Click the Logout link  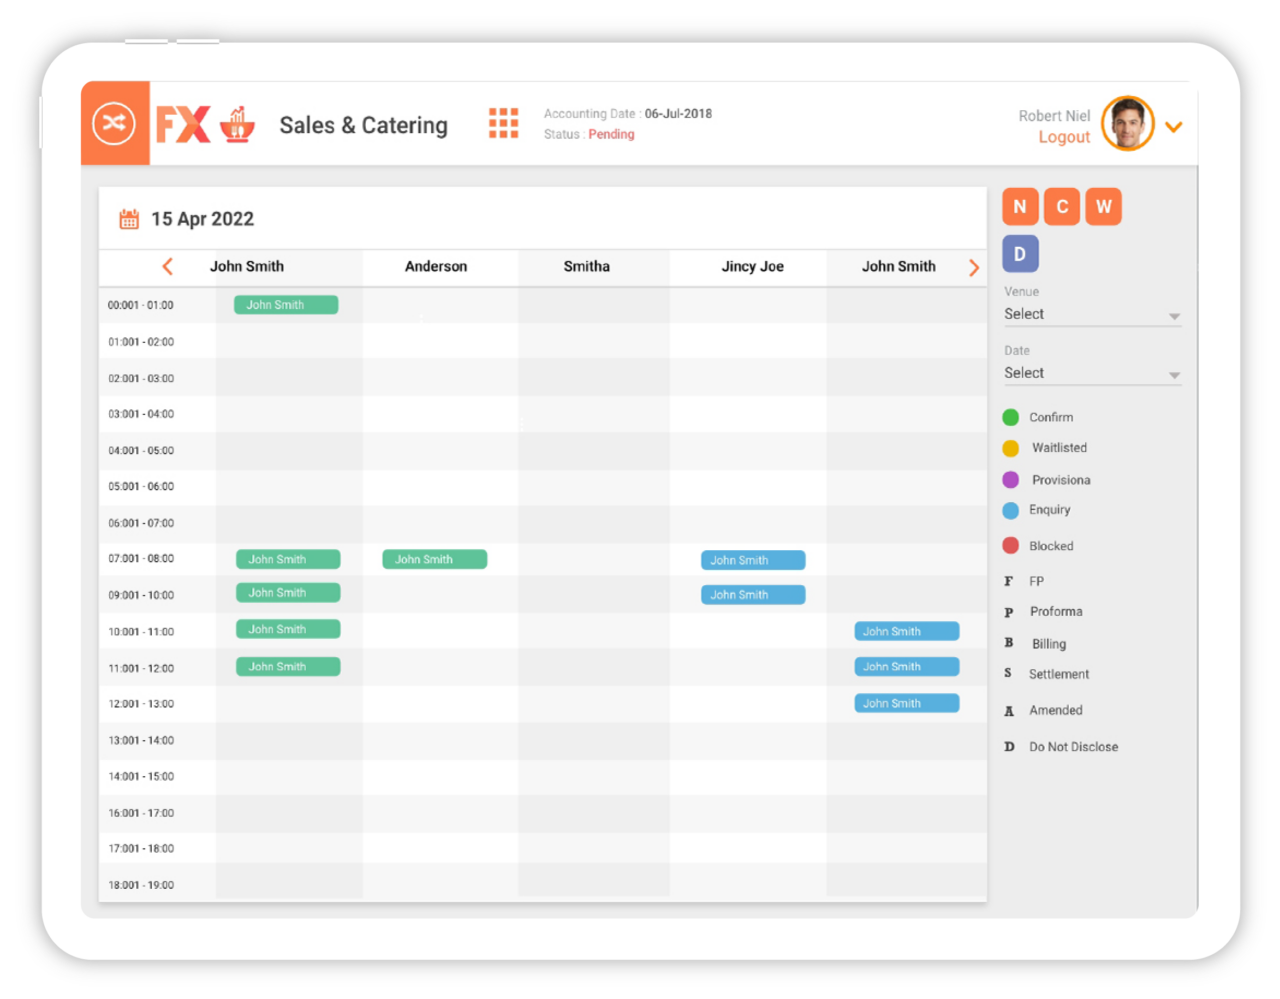1064,137
